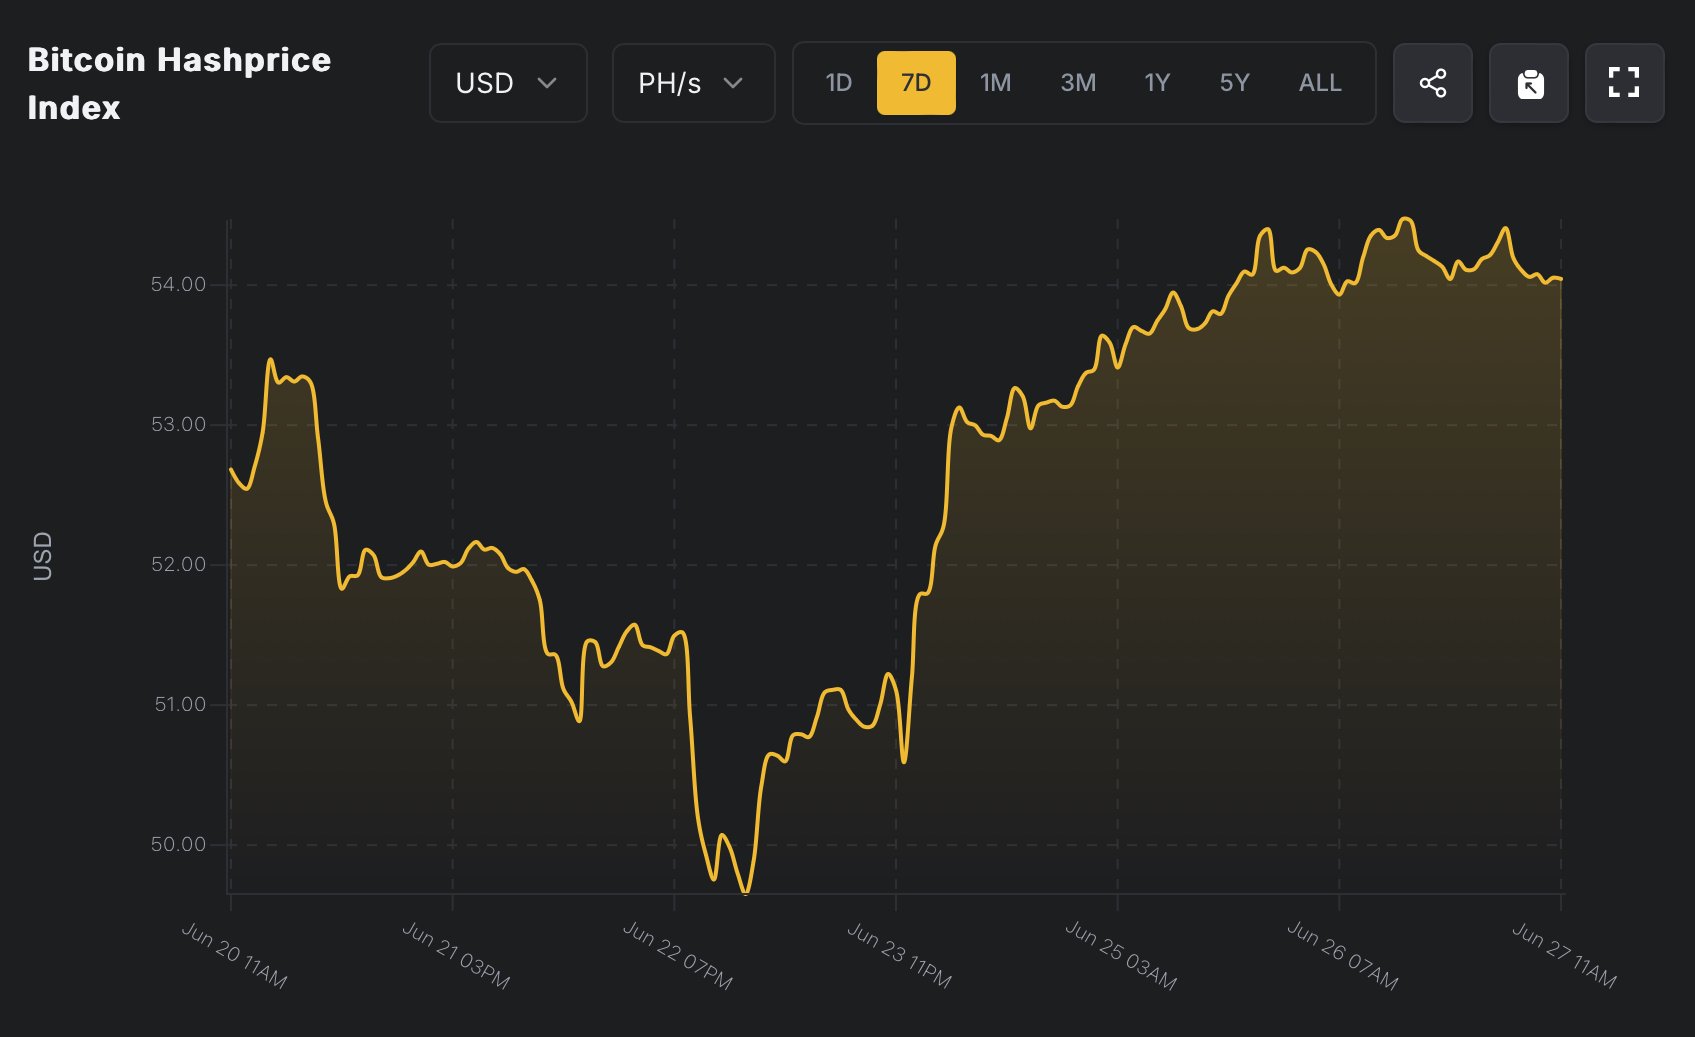Select the highlighted 7D time range

916,83
